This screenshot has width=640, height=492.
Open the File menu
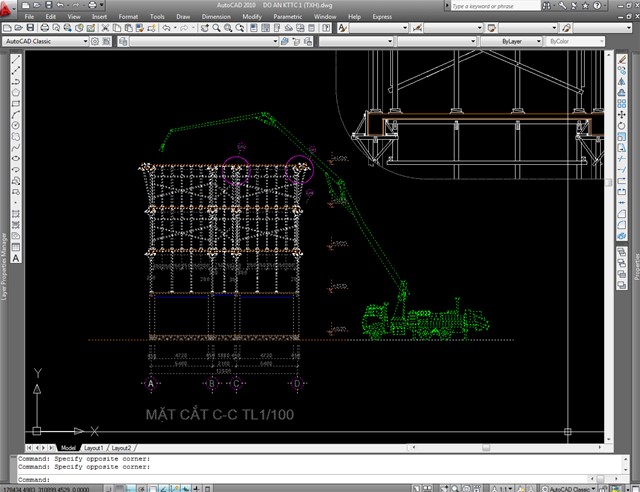[x=29, y=17]
